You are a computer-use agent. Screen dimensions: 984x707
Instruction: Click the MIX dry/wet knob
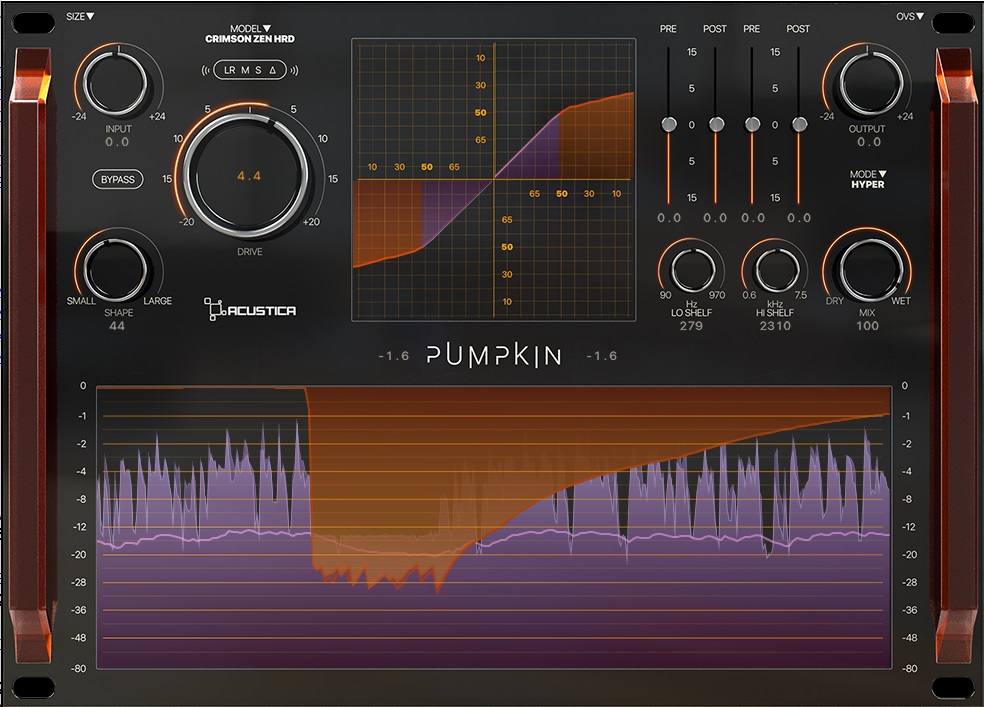click(871, 270)
